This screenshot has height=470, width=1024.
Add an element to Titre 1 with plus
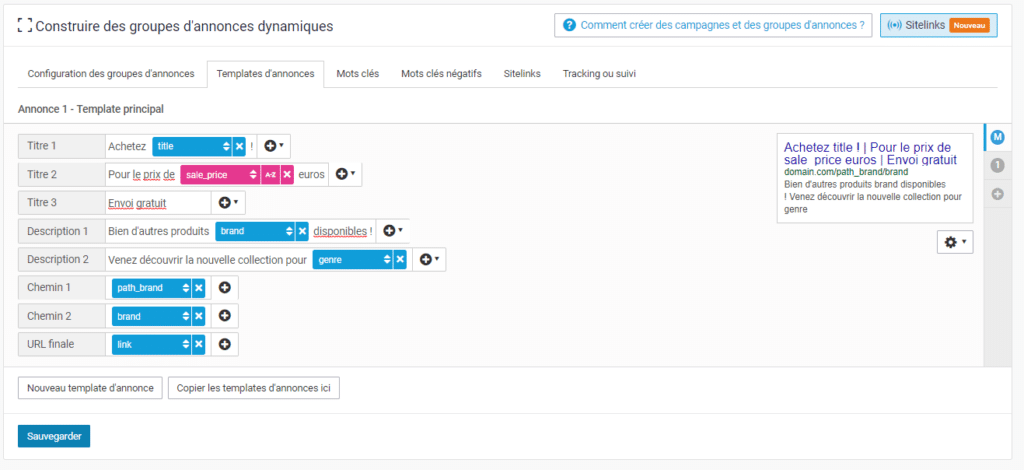pyautogui.click(x=274, y=146)
